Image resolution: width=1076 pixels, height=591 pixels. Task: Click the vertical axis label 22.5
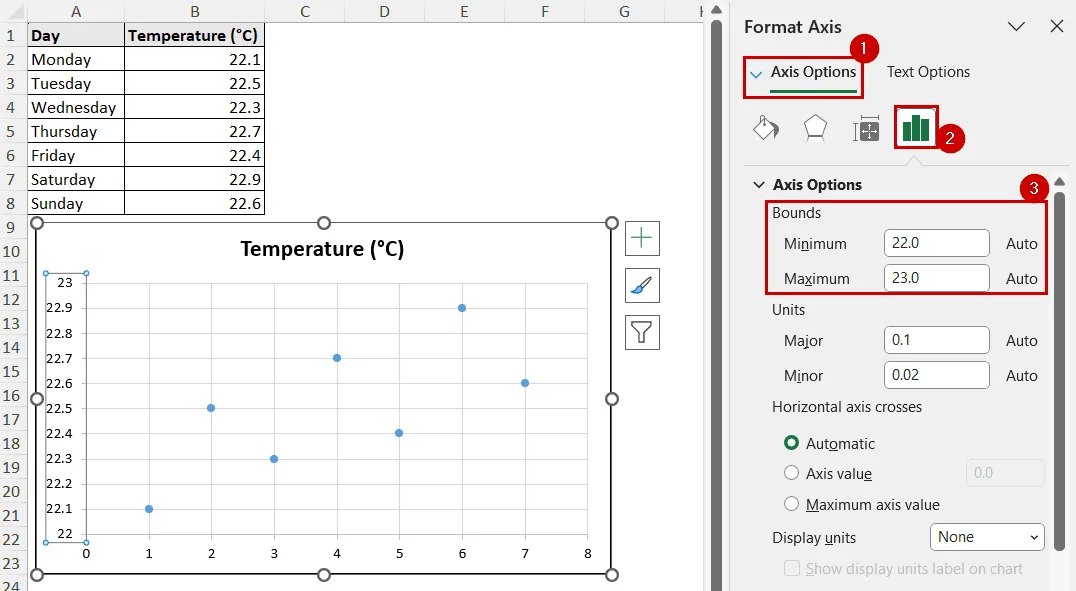point(59,408)
